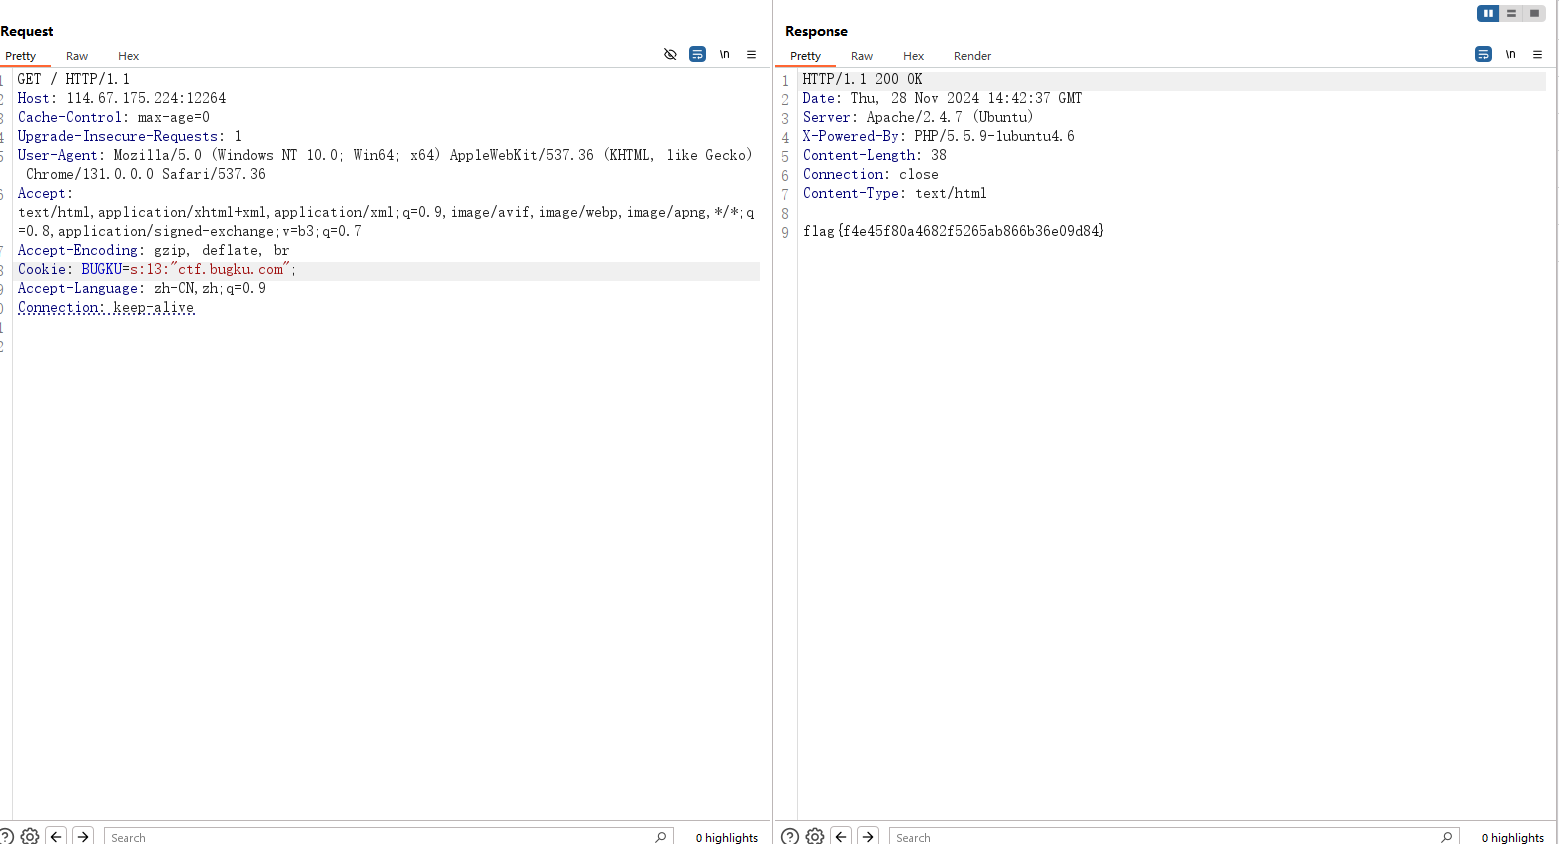Open Response editor hamburger options menu
Screen dimensions: 1559x844
pos(1537,54)
